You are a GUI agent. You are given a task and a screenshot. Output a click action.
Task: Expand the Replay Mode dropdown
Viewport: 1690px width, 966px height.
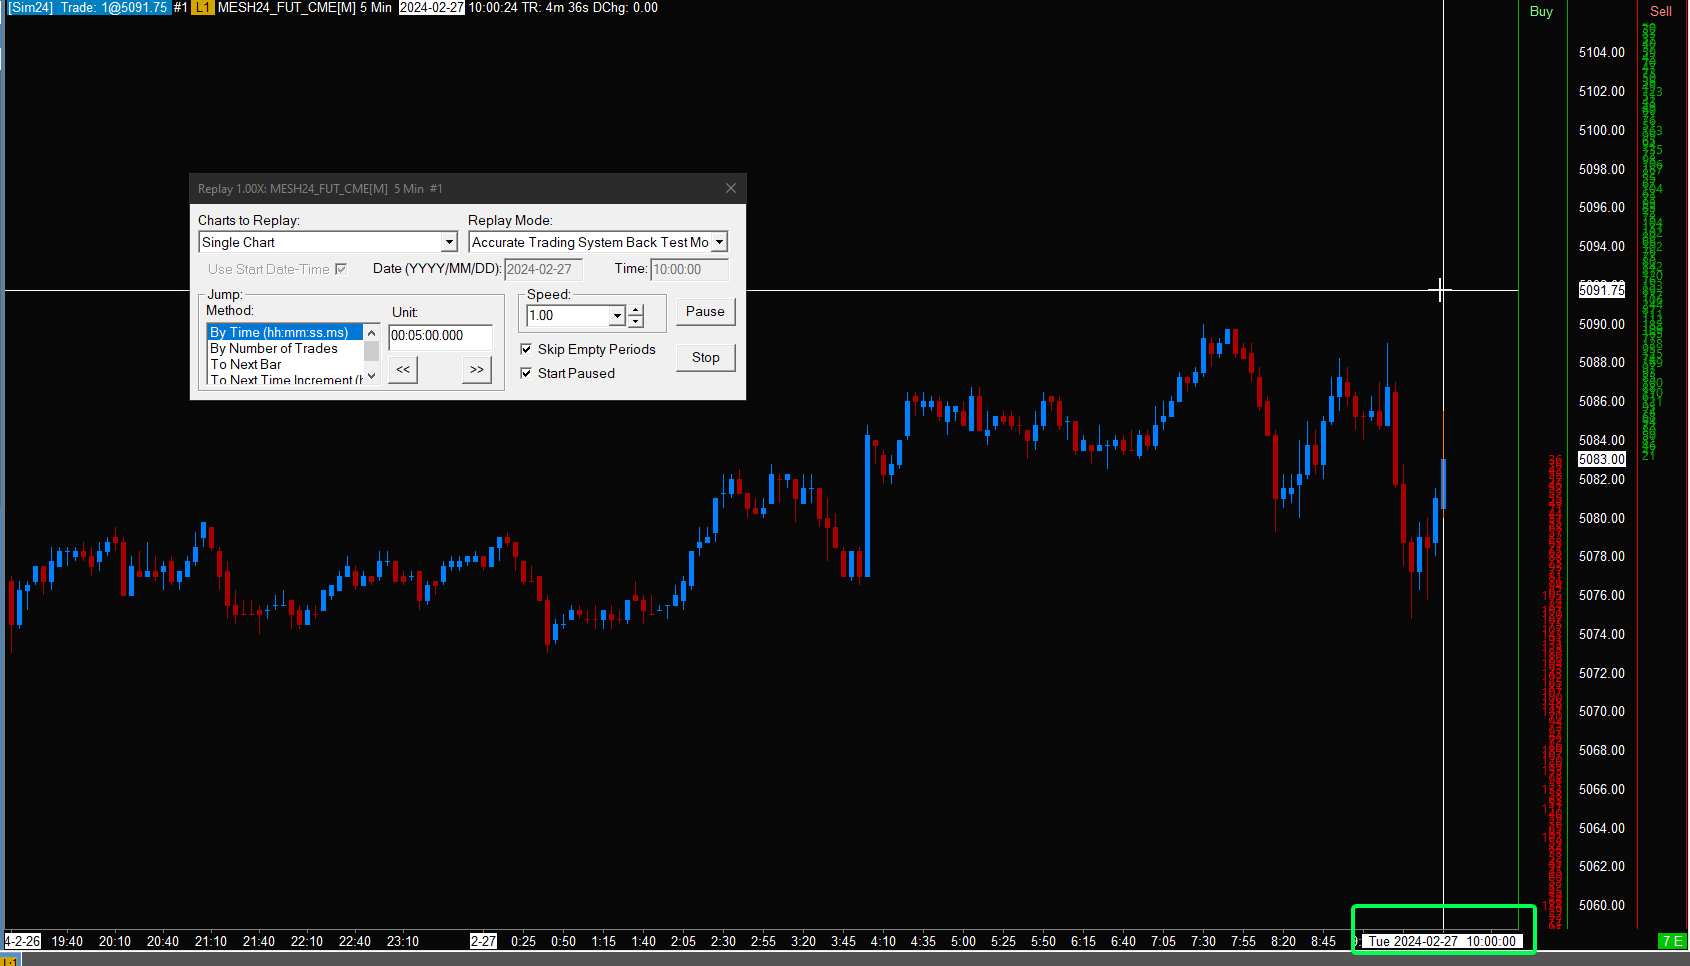pyautogui.click(x=719, y=242)
